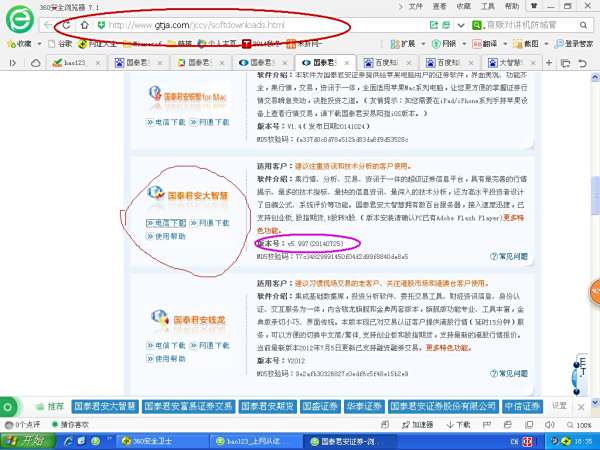Screen dimensions: 600x450
Task: Open 使用帮助 under 国泰君安大智慧
Action: click(166, 236)
